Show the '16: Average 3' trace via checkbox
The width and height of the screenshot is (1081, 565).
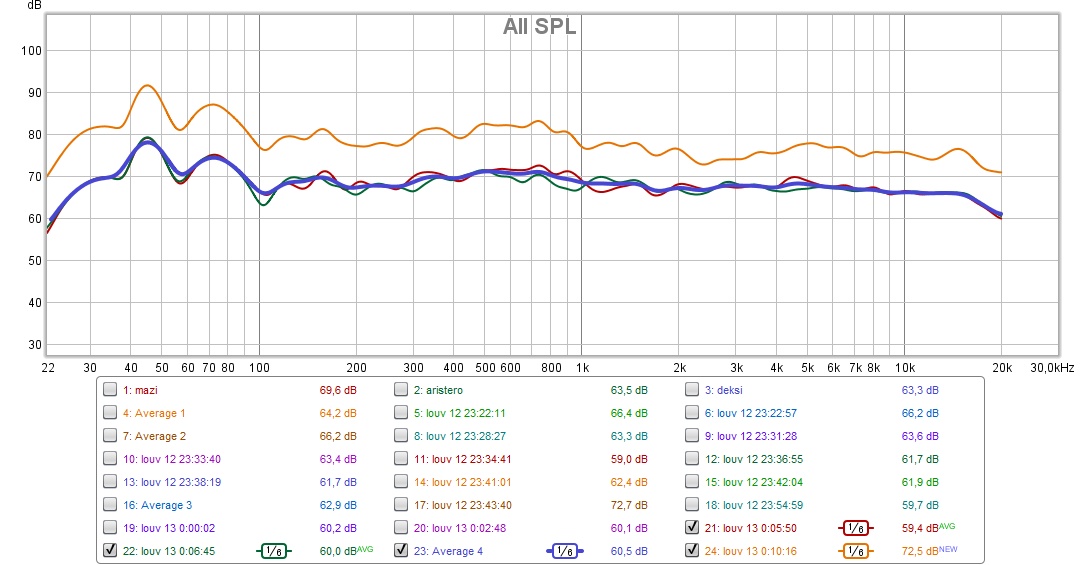pyautogui.click(x=110, y=505)
